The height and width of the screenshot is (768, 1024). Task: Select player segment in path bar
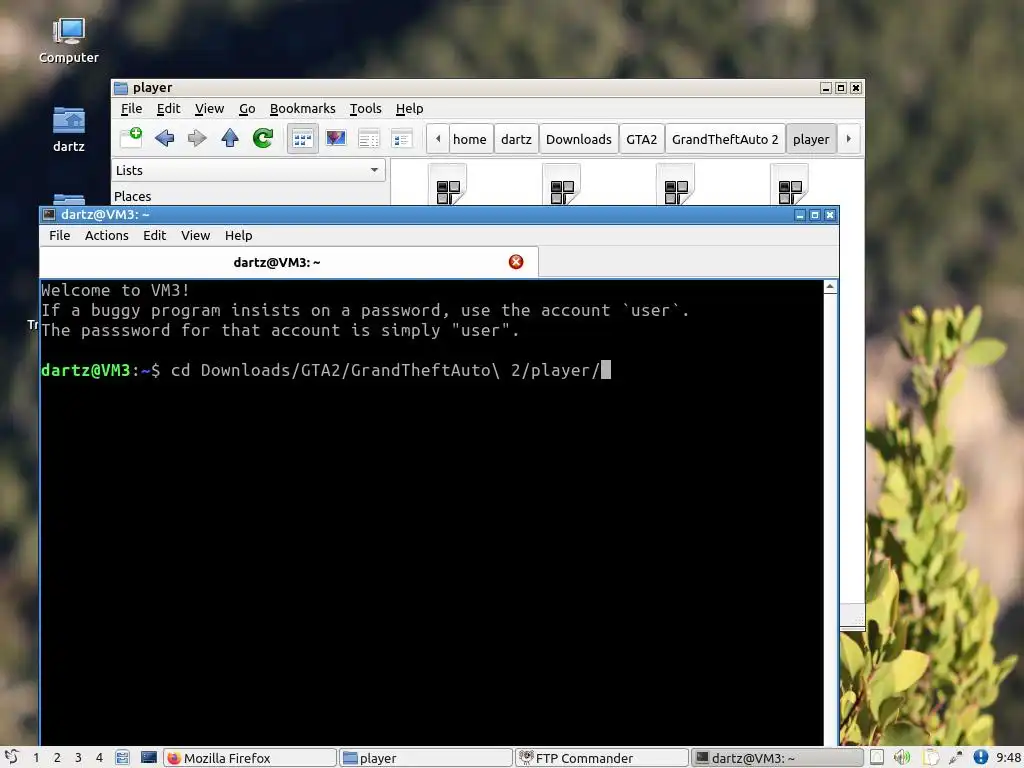811,139
